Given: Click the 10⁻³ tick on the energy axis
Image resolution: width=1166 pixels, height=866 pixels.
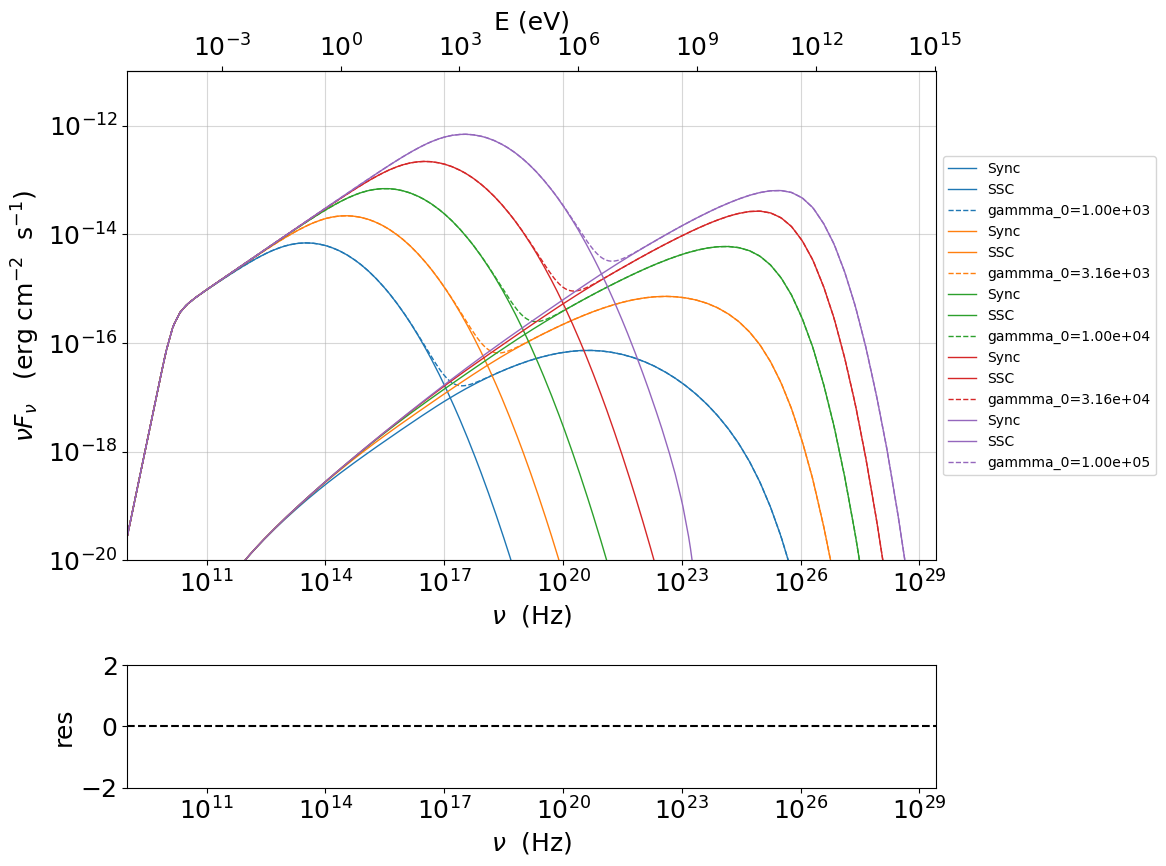Looking at the screenshot, I should pyautogui.click(x=222, y=45).
